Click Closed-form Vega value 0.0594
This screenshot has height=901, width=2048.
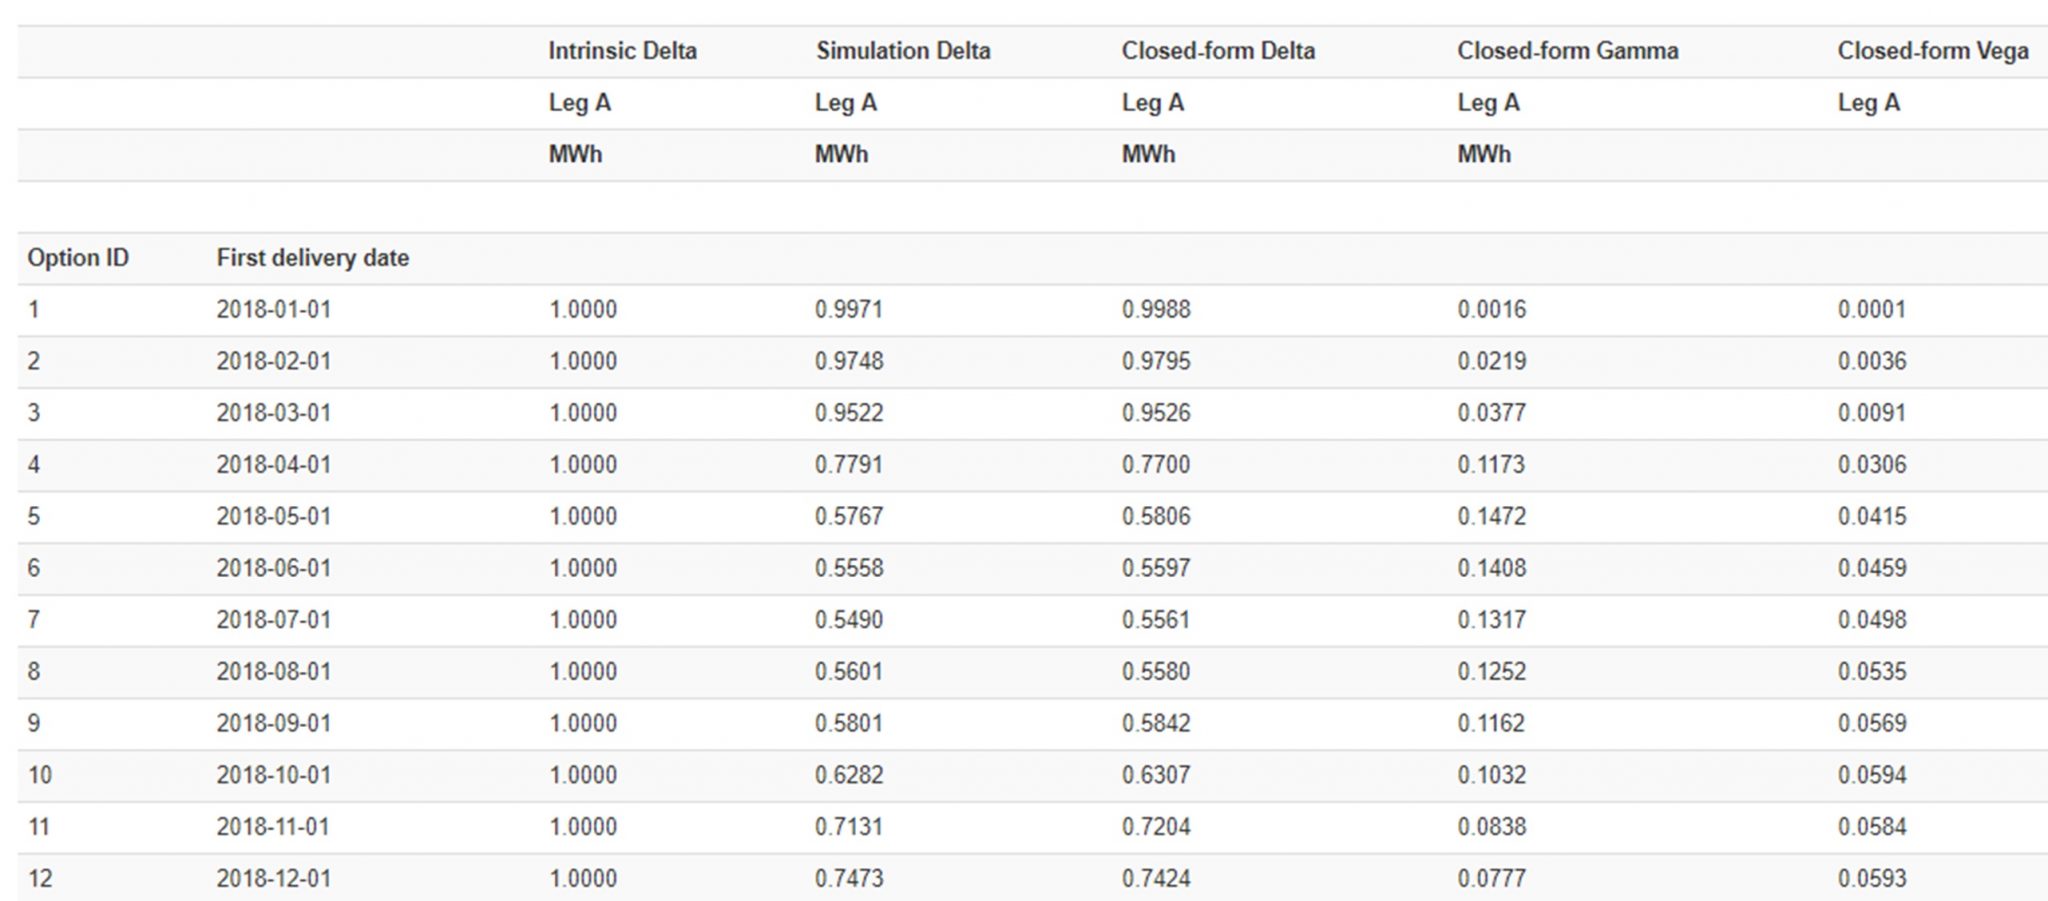[1872, 775]
